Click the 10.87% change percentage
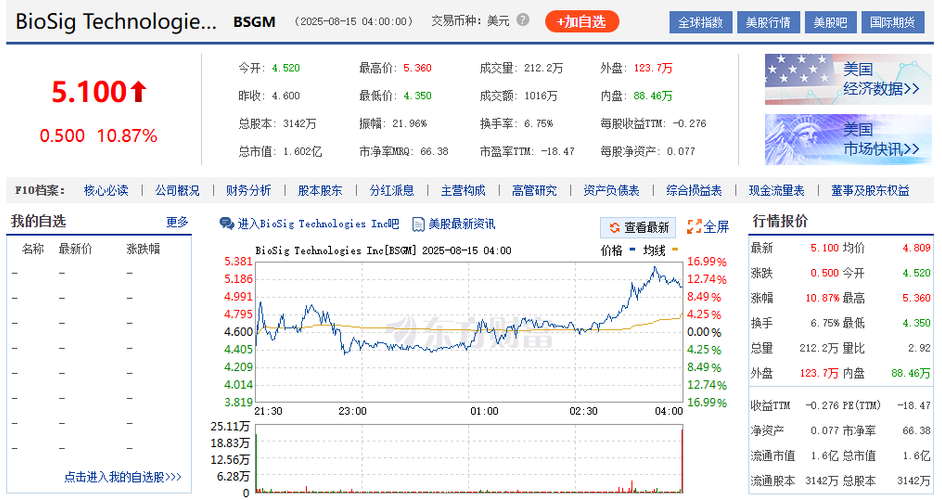The height and width of the screenshot is (500, 942). [x=127, y=135]
